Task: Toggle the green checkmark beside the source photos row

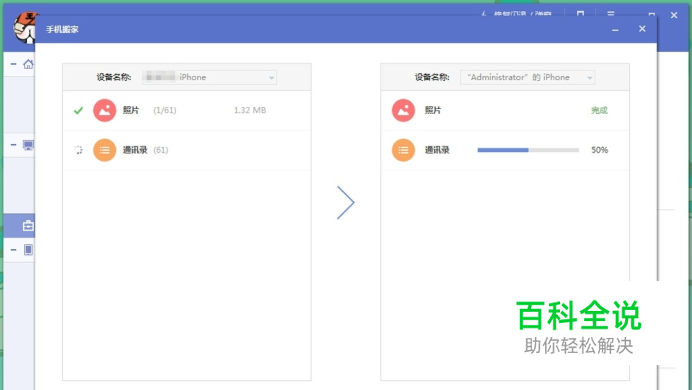Action: (x=78, y=110)
